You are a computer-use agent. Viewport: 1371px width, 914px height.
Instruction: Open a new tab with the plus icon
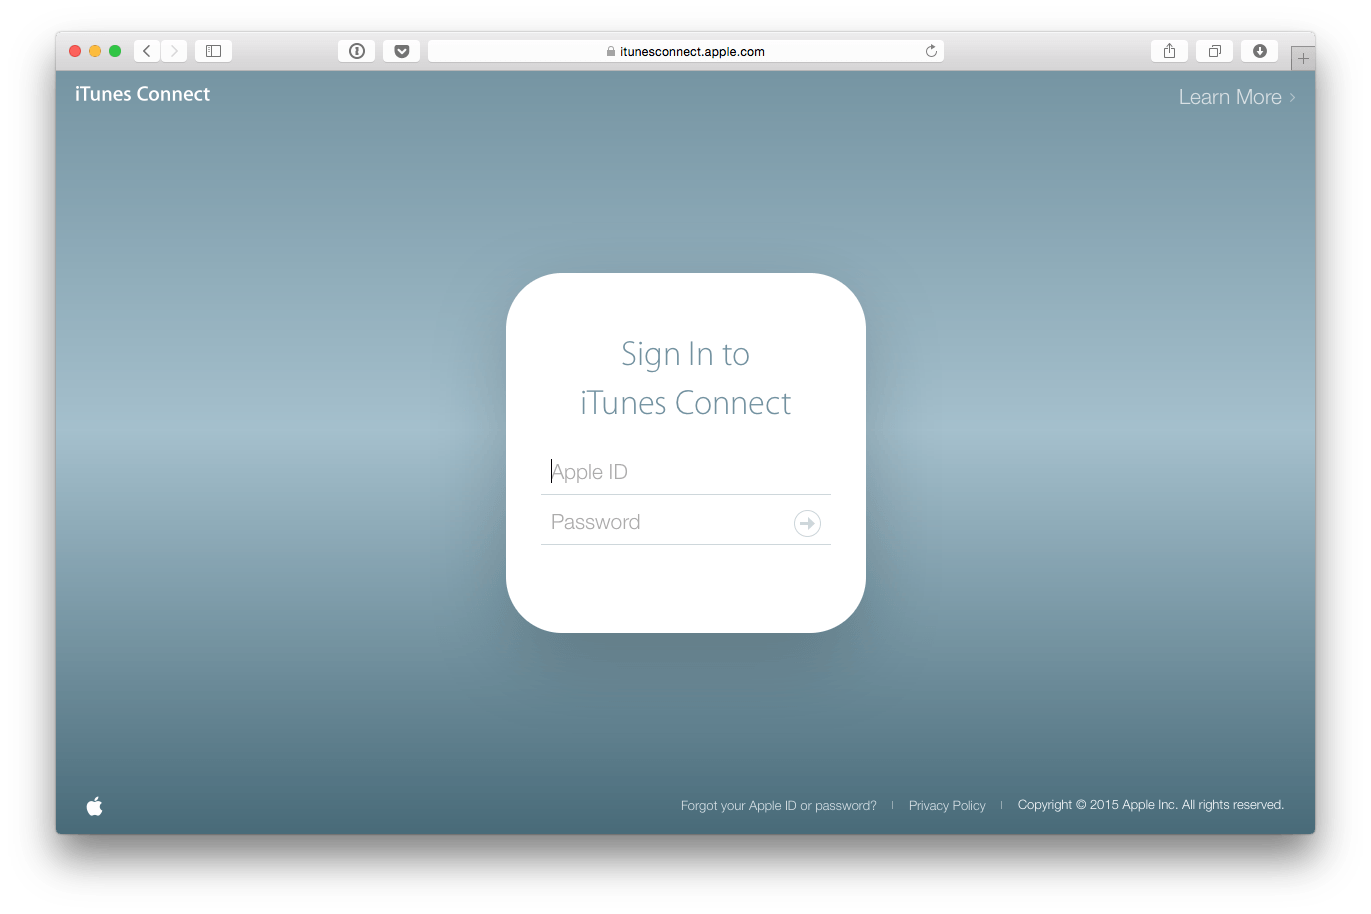click(x=1302, y=57)
